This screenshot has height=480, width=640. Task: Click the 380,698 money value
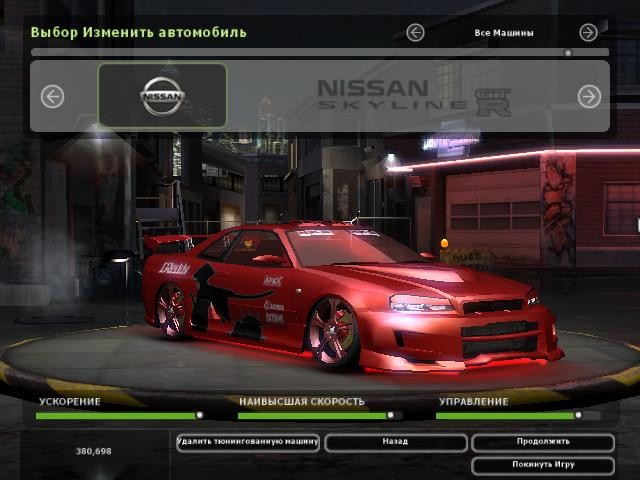[93, 451]
